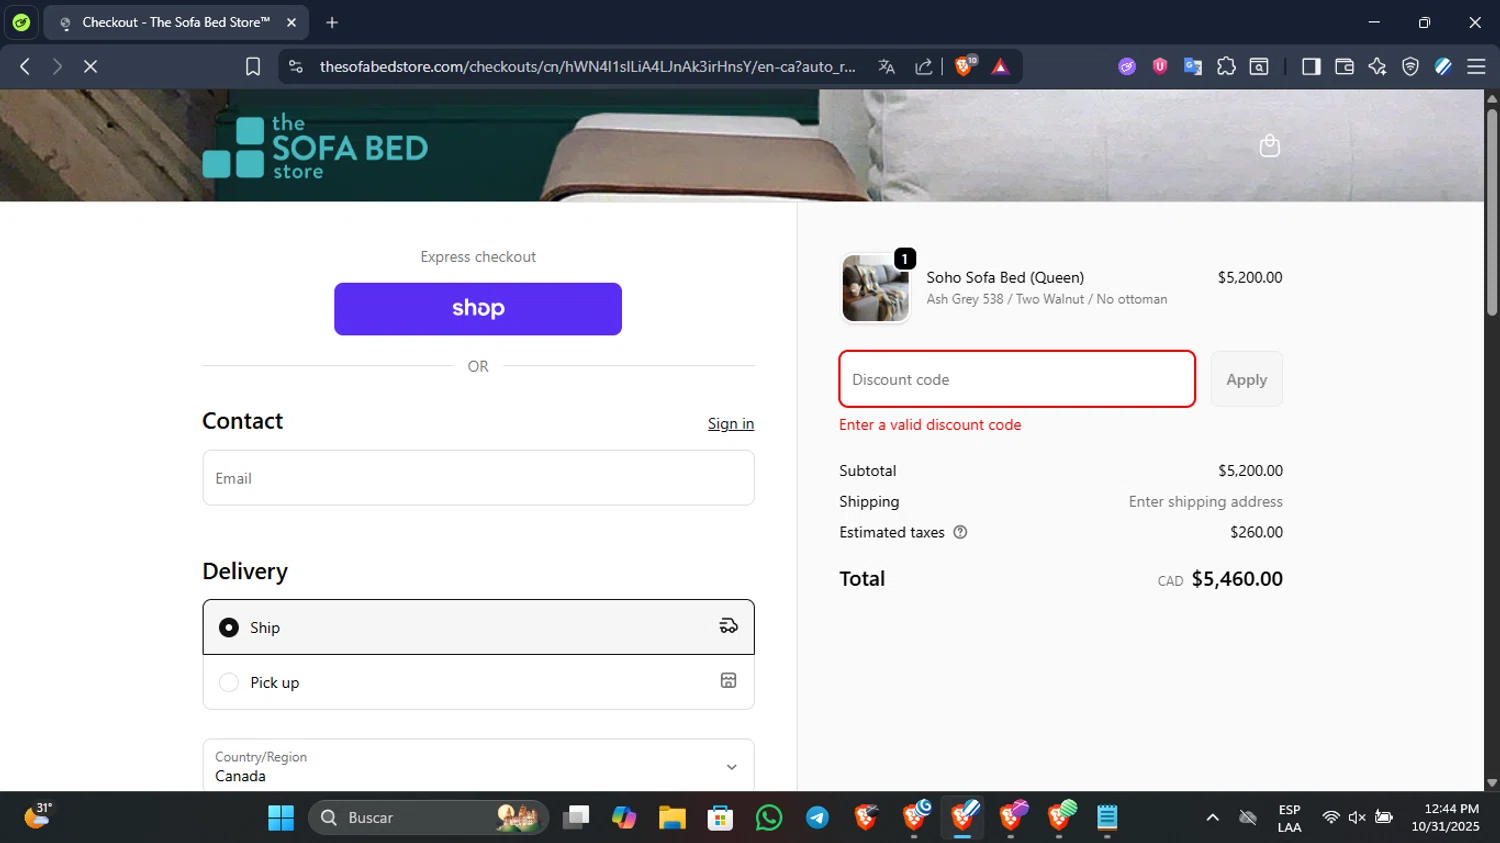Click the estimated taxes help icon
Screen dimensions: 1500x843
click(x=960, y=533)
